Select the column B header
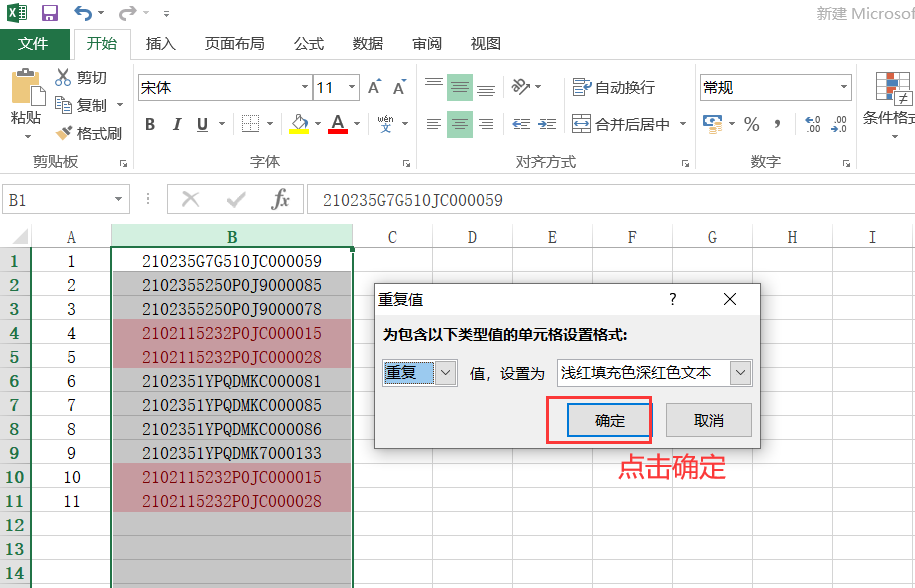 pos(232,237)
